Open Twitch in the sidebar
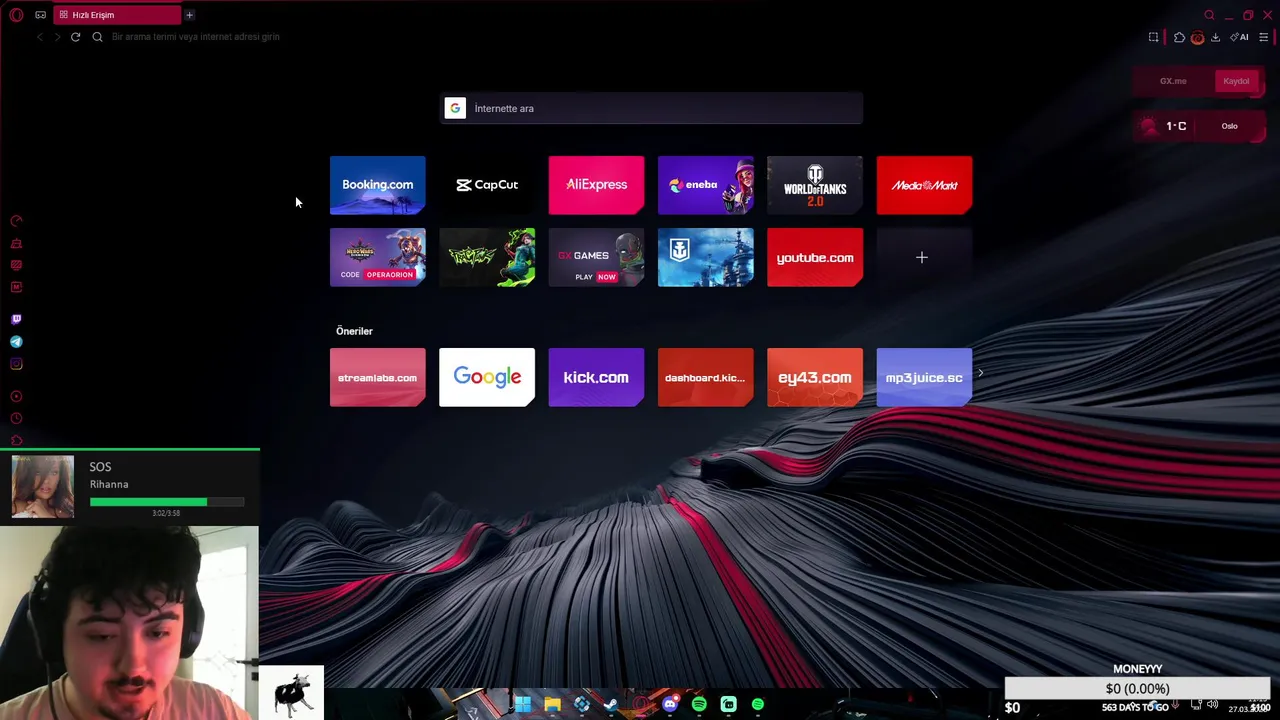The height and width of the screenshot is (720, 1280). (x=16, y=319)
